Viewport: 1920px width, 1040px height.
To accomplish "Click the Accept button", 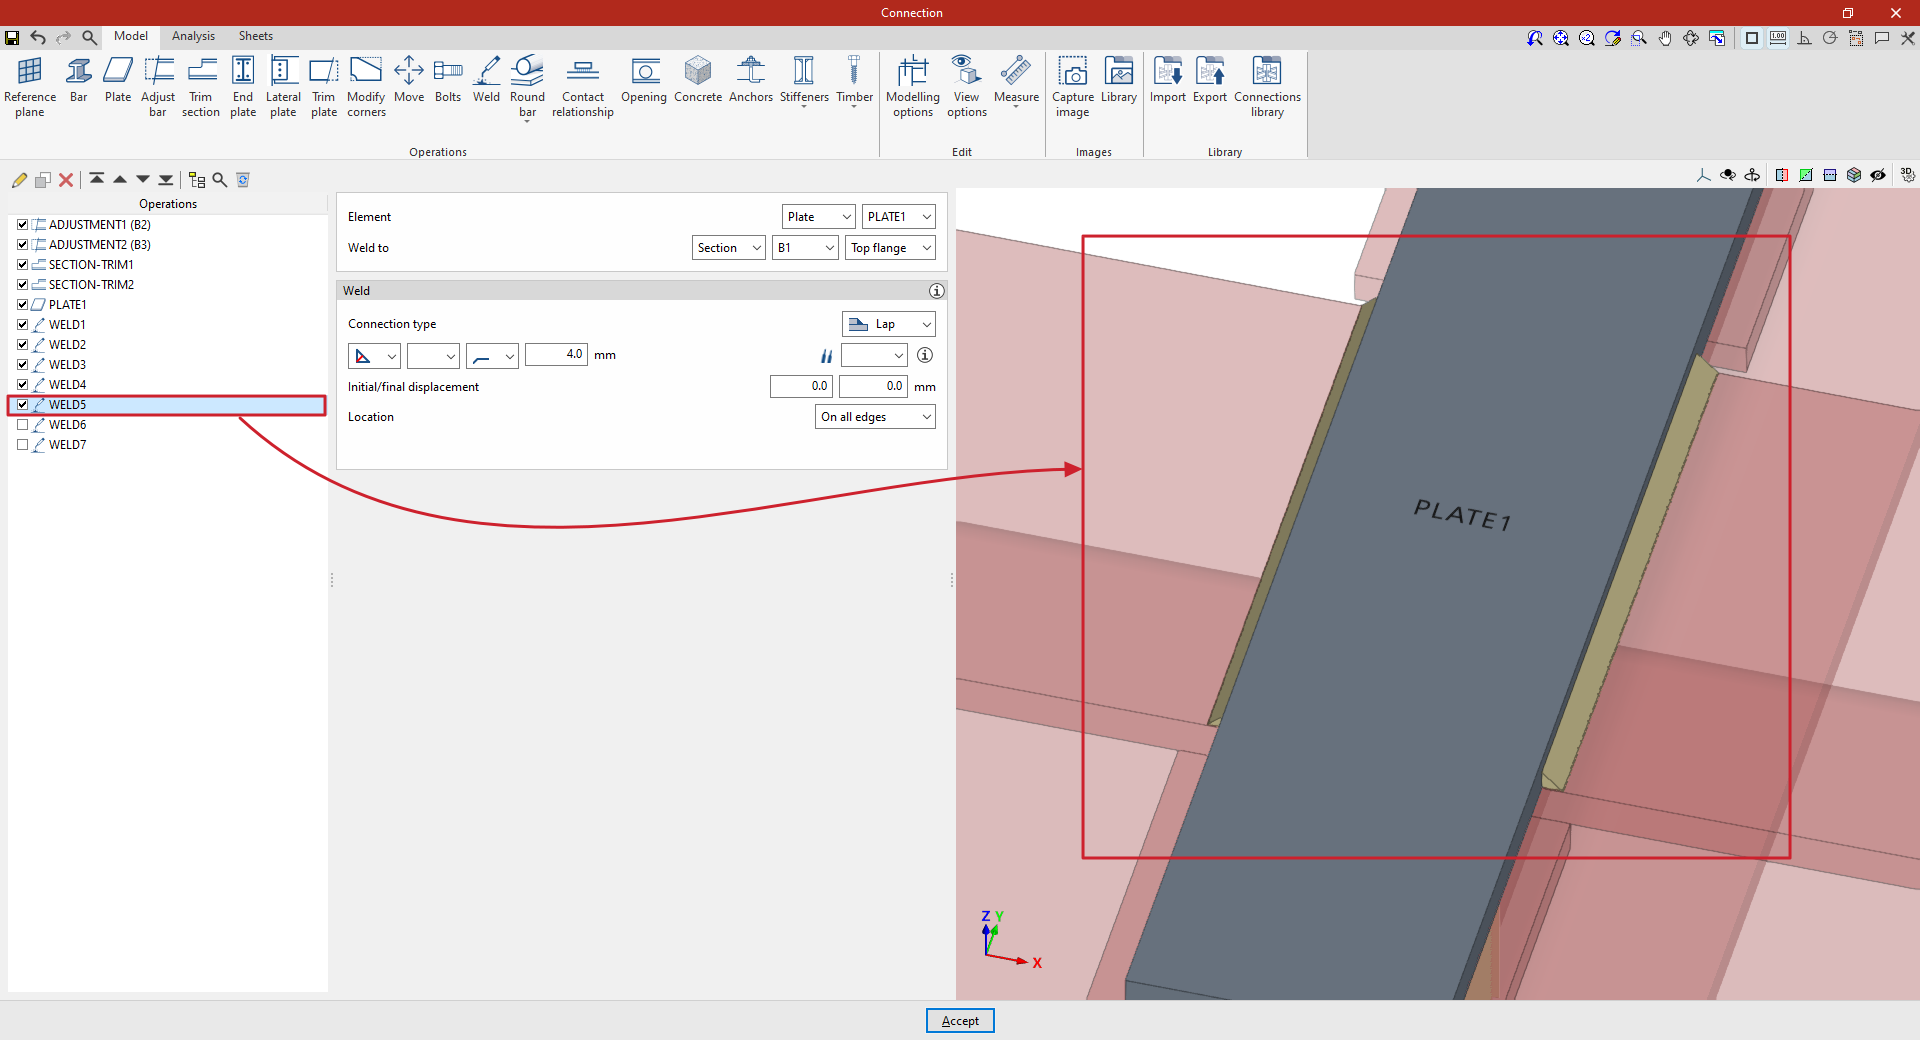I will [960, 1021].
